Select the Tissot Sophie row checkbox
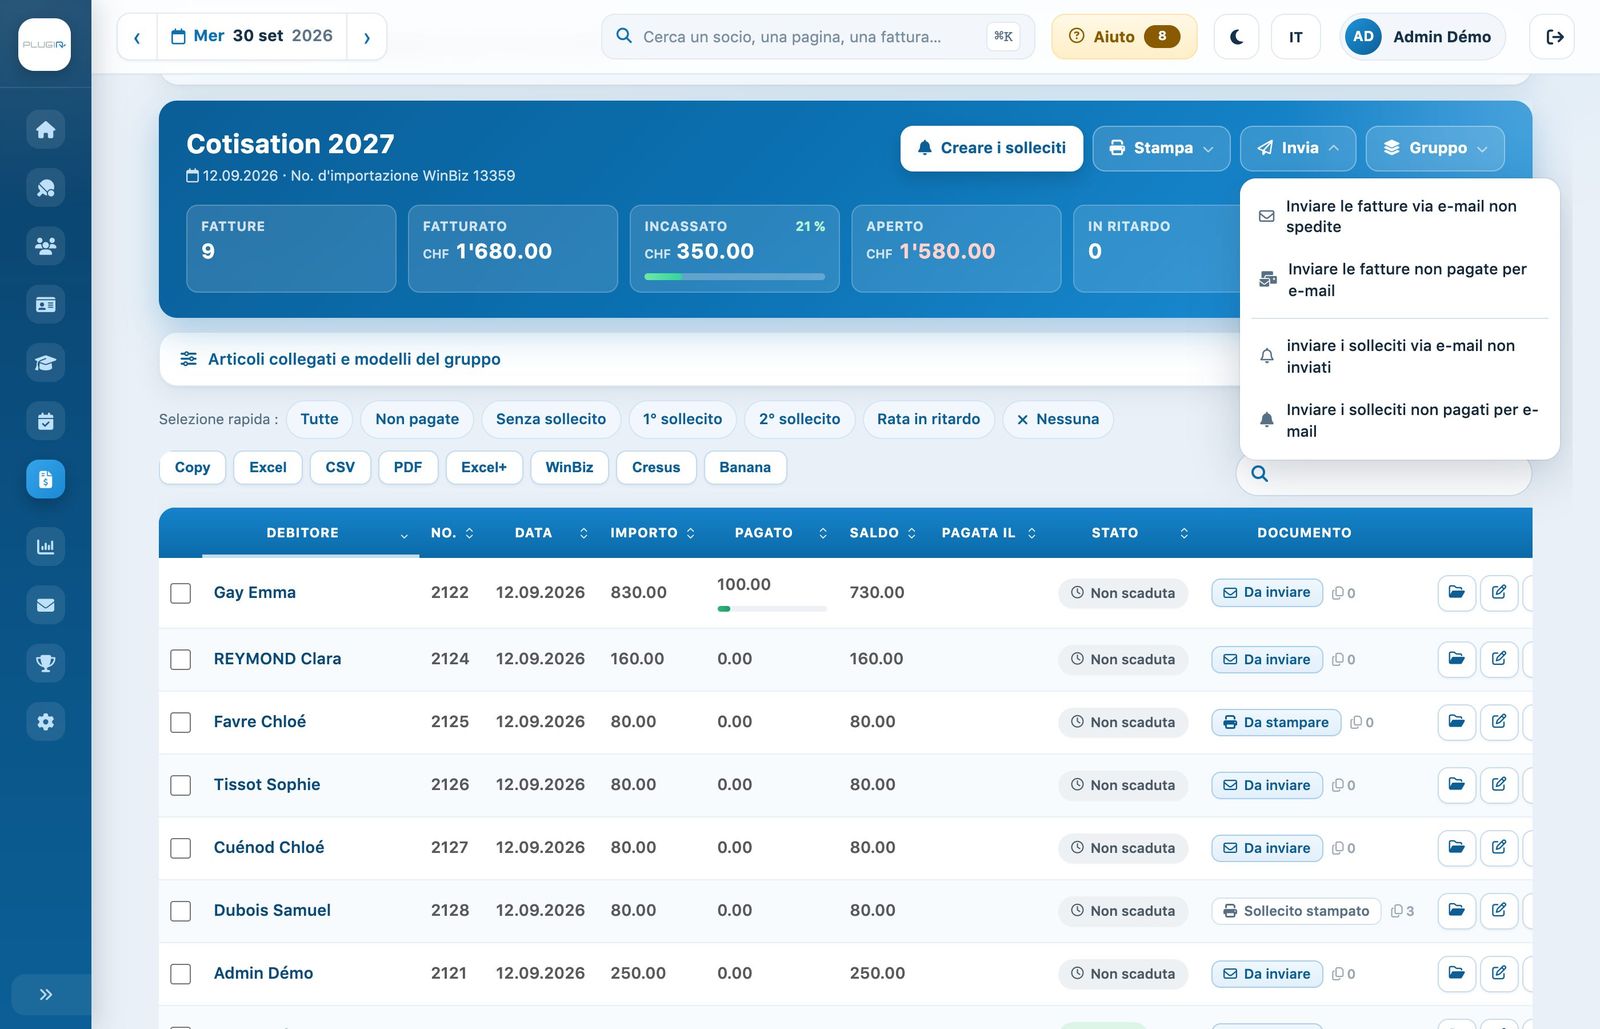Screen dimensions: 1600x1029 (181, 786)
